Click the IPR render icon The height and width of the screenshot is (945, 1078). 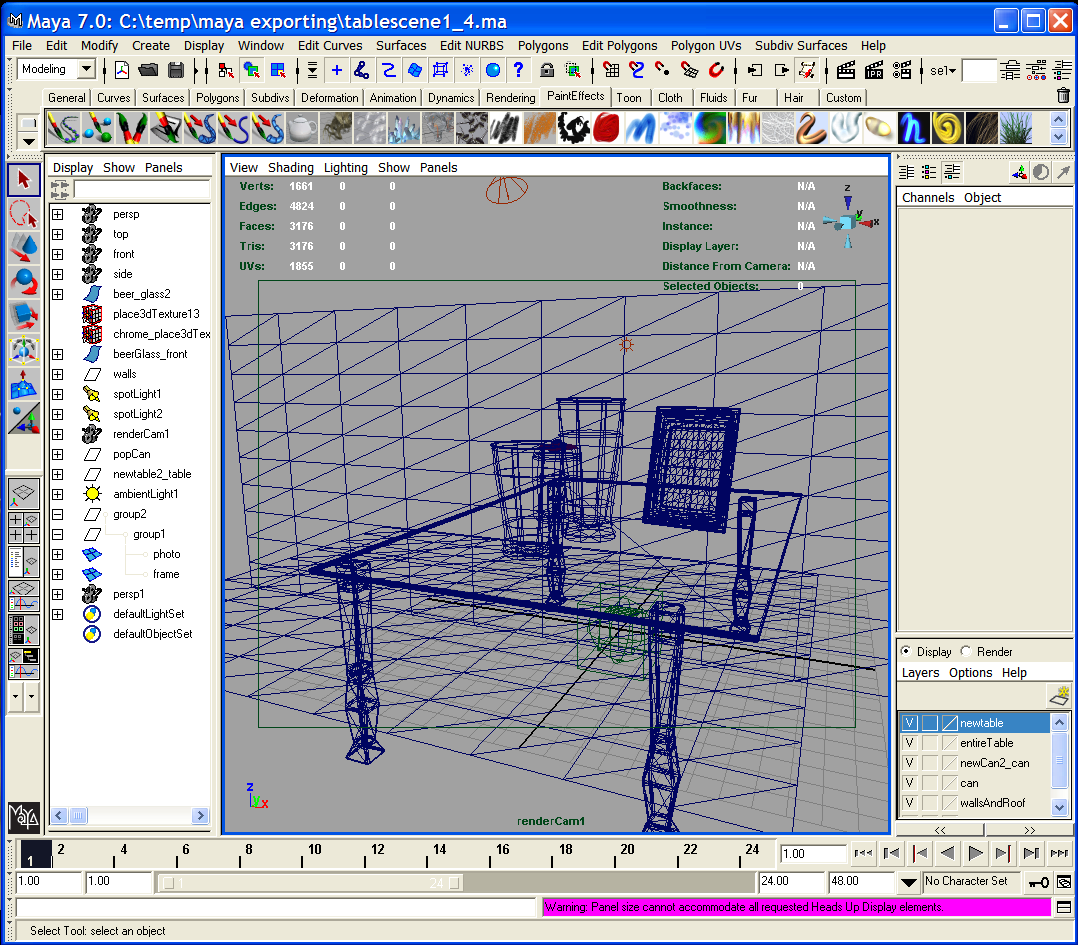pyautogui.click(x=875, y=70)
